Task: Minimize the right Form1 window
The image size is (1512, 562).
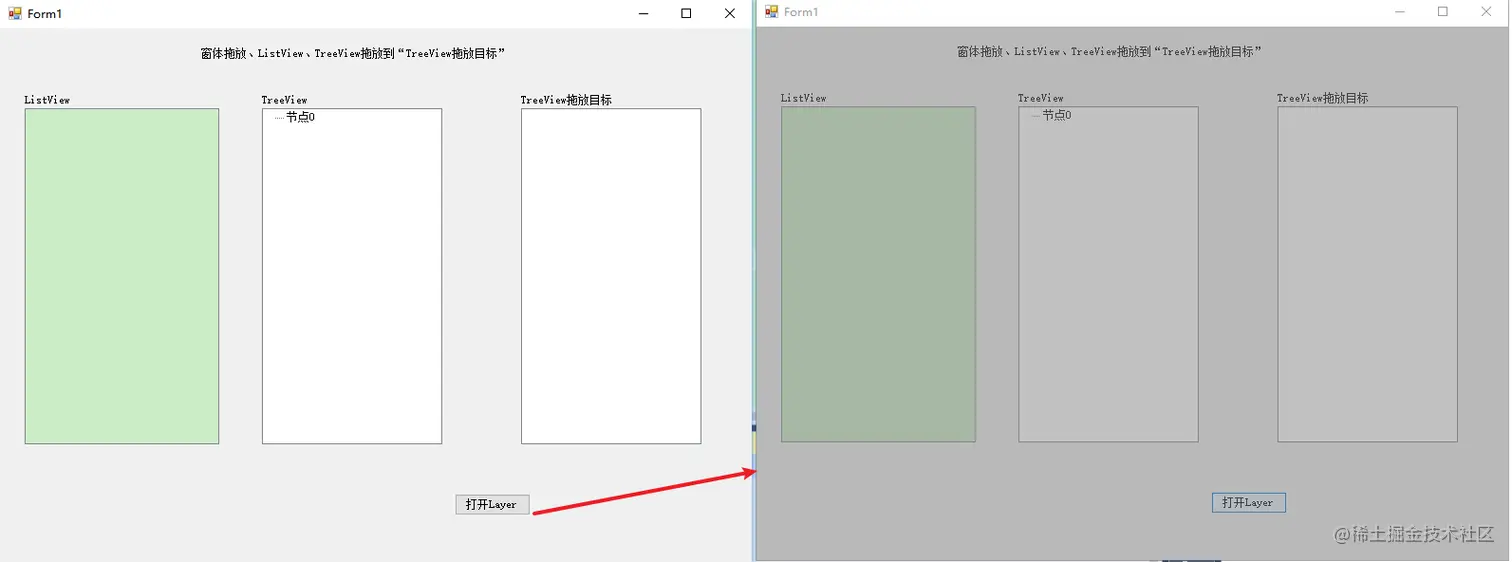Action: point(1400,11)
